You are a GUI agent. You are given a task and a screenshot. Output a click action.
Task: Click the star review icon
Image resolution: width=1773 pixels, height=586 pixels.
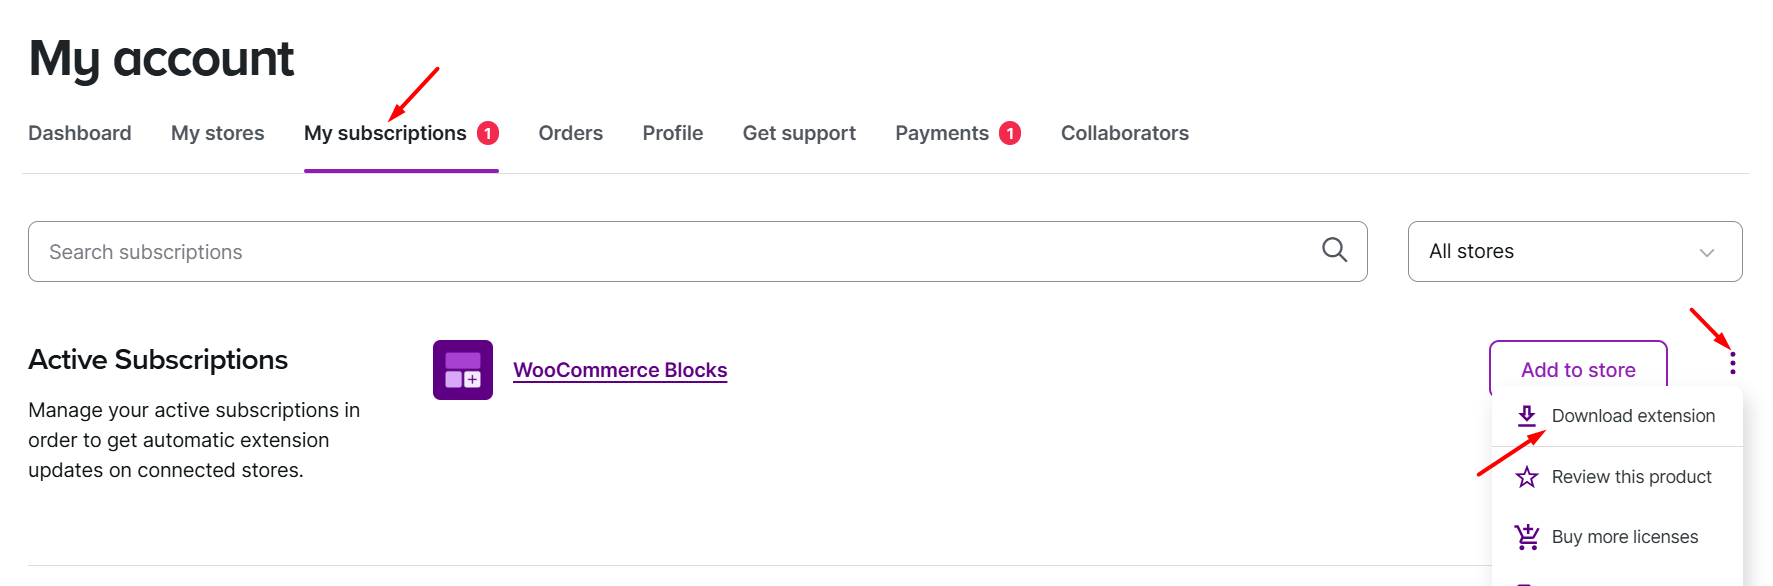pyautogui.click(x=1526, y=477)
